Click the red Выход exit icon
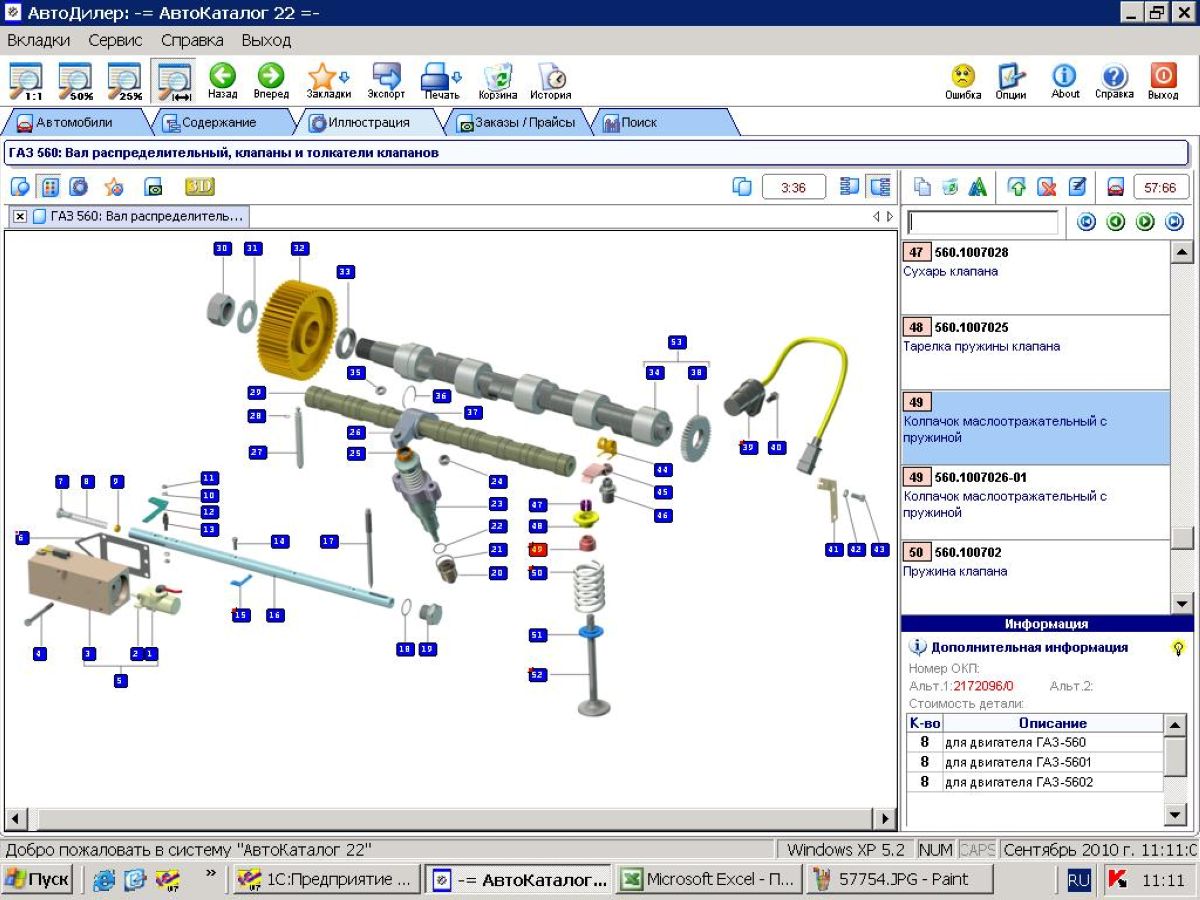1200x900 pixels. point(1163,81)
